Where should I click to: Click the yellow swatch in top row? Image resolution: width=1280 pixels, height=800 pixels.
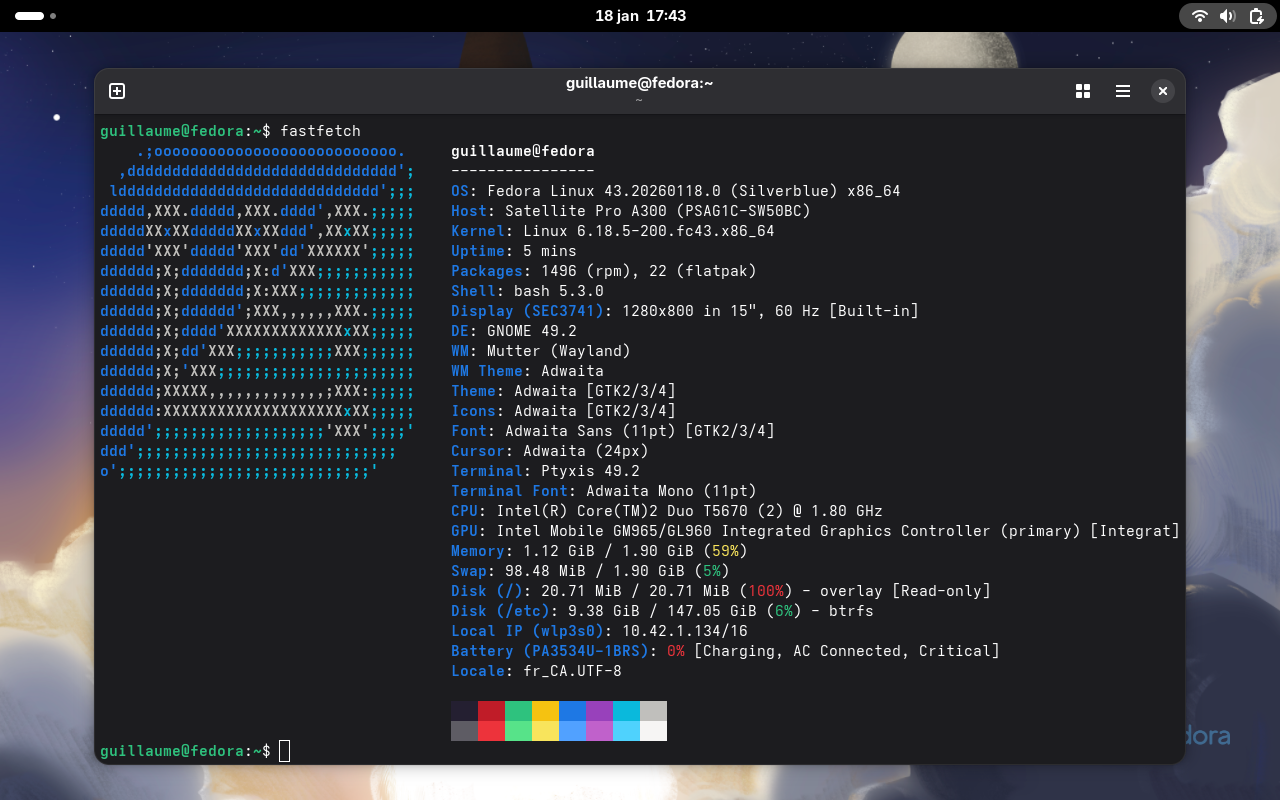(545, 711)
